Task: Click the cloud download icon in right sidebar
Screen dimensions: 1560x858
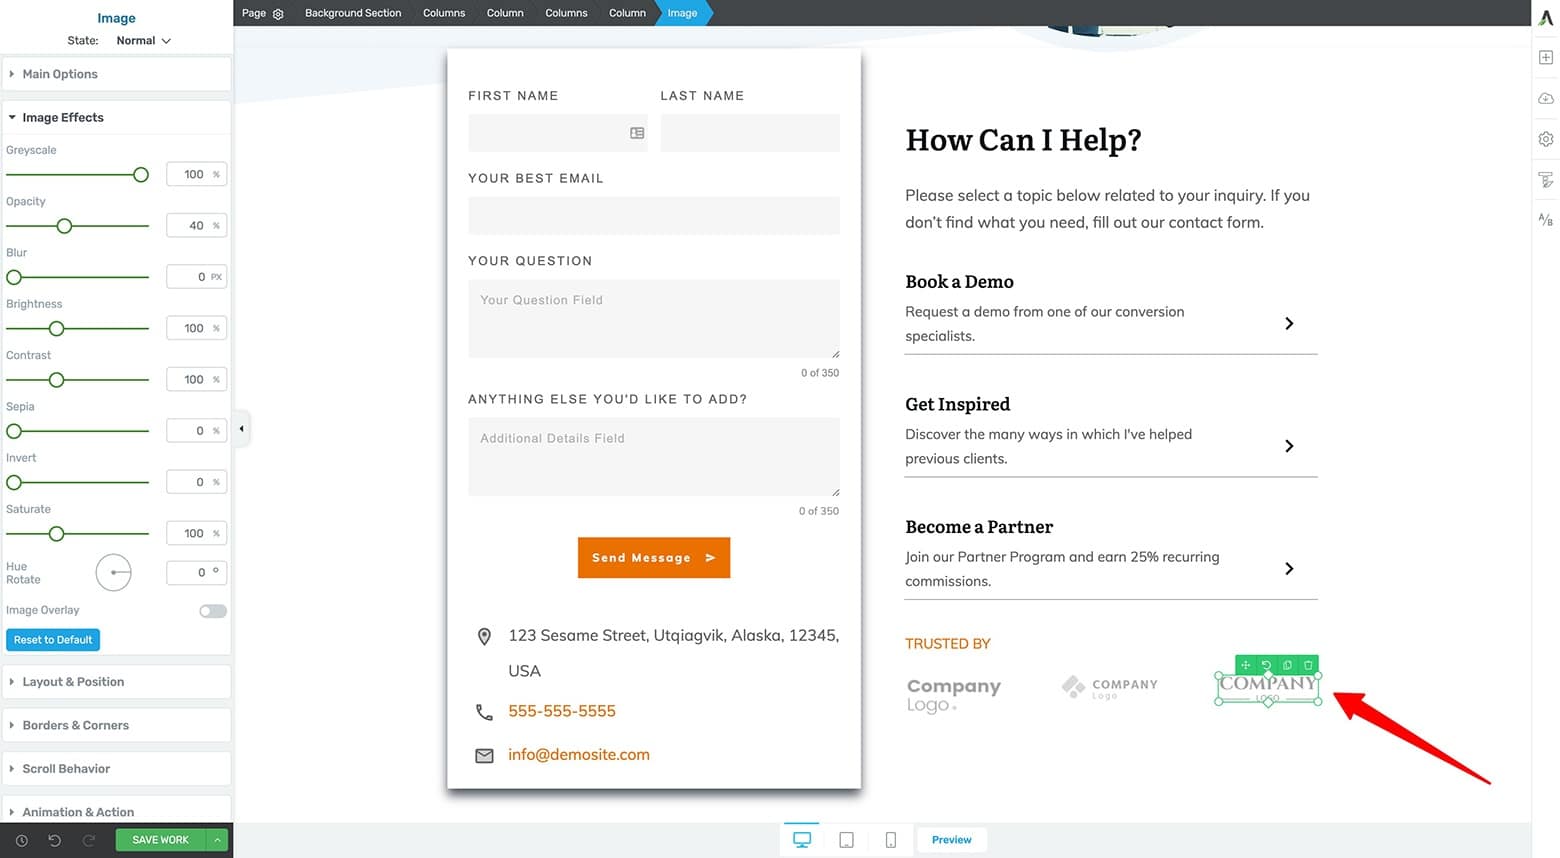Action: [x=1546, y=98]
